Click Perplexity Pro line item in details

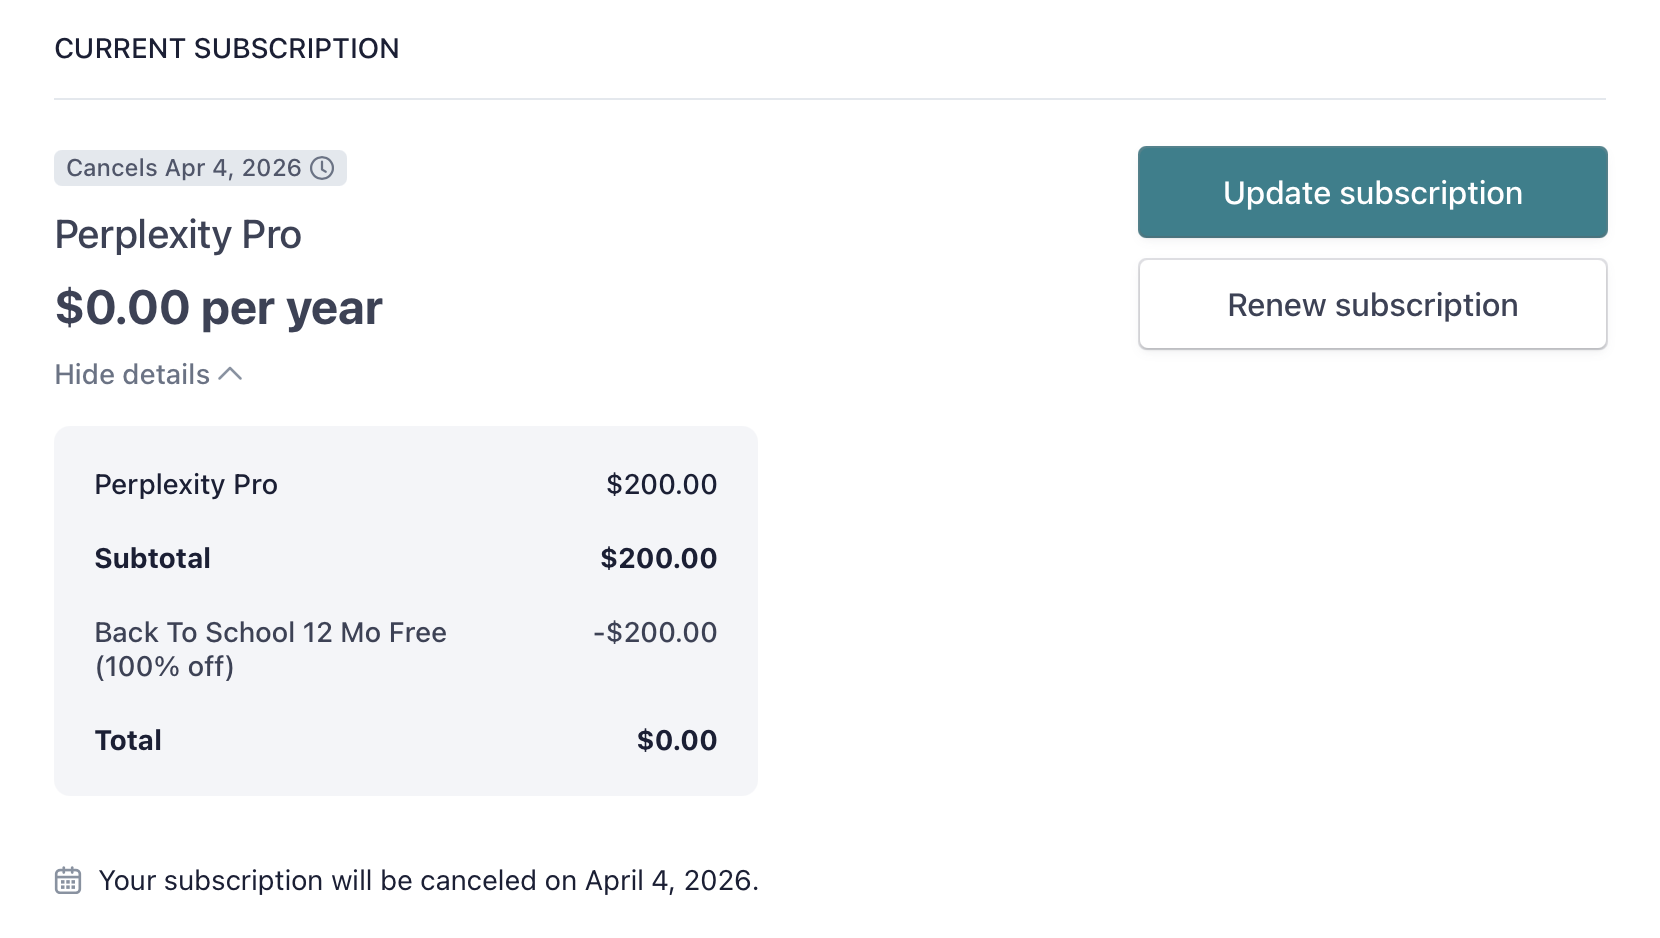pos(186,485)
